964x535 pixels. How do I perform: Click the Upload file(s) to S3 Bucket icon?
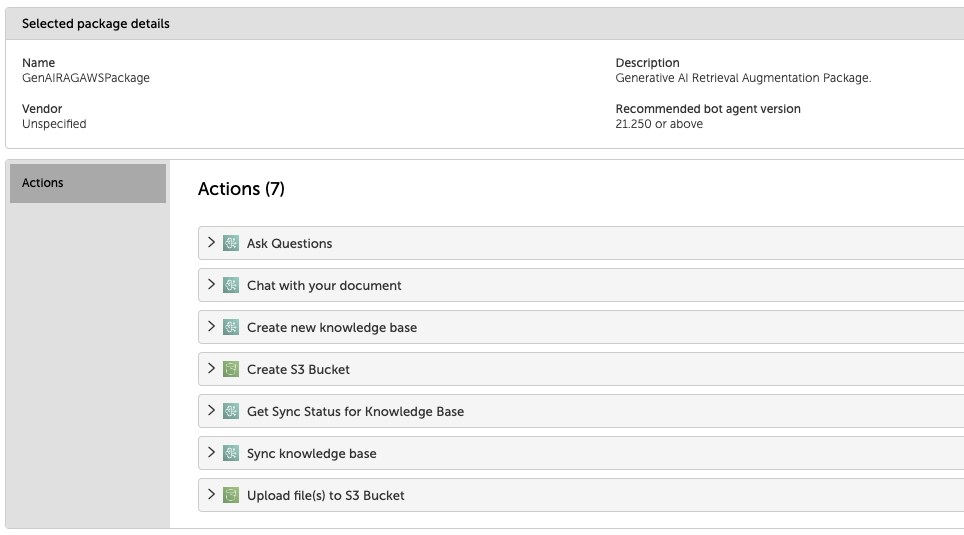[231, 495]
